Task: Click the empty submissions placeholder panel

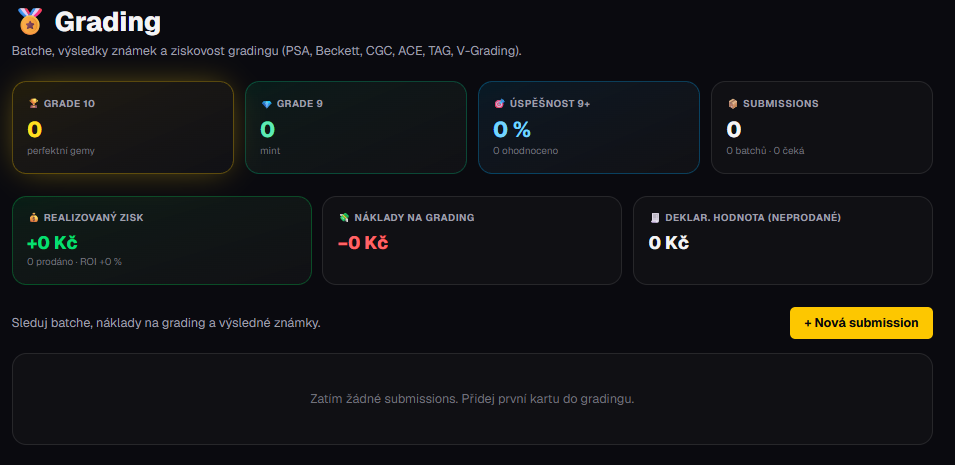Action: [x=472, y=399]
